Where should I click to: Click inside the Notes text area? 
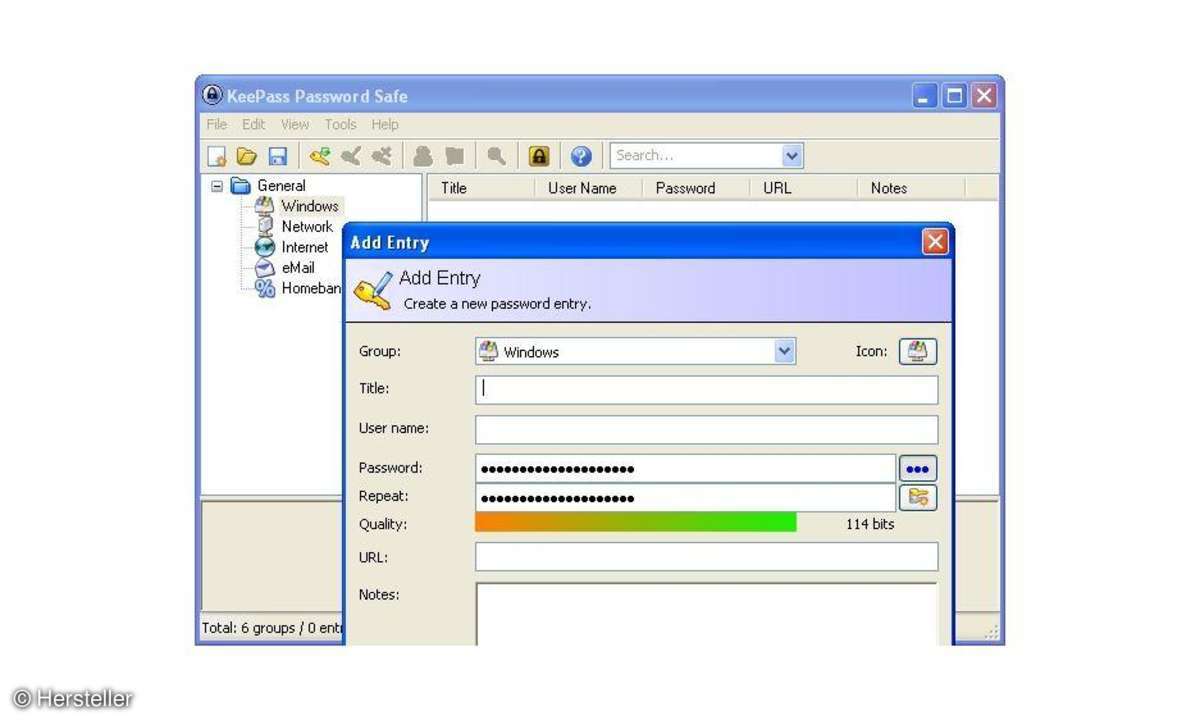[x=707, y=614]
